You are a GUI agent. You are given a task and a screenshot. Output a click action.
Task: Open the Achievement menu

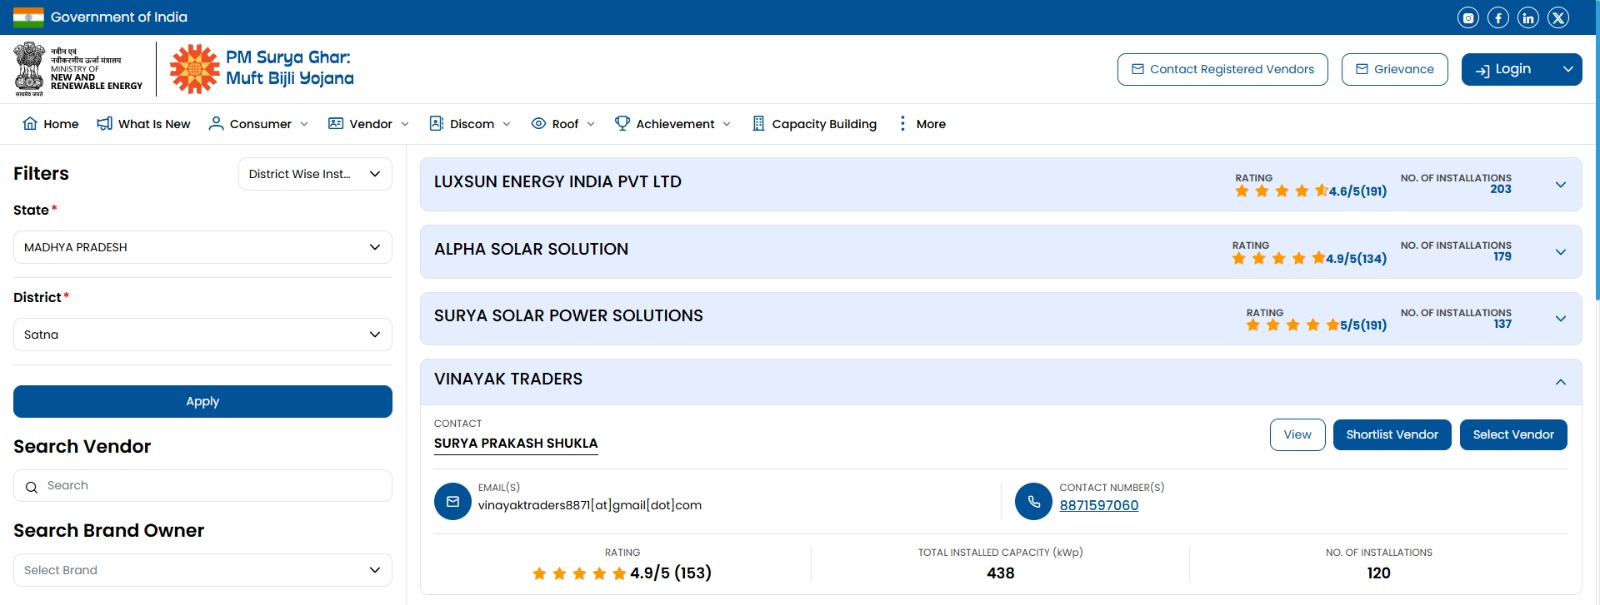[673, 123]
